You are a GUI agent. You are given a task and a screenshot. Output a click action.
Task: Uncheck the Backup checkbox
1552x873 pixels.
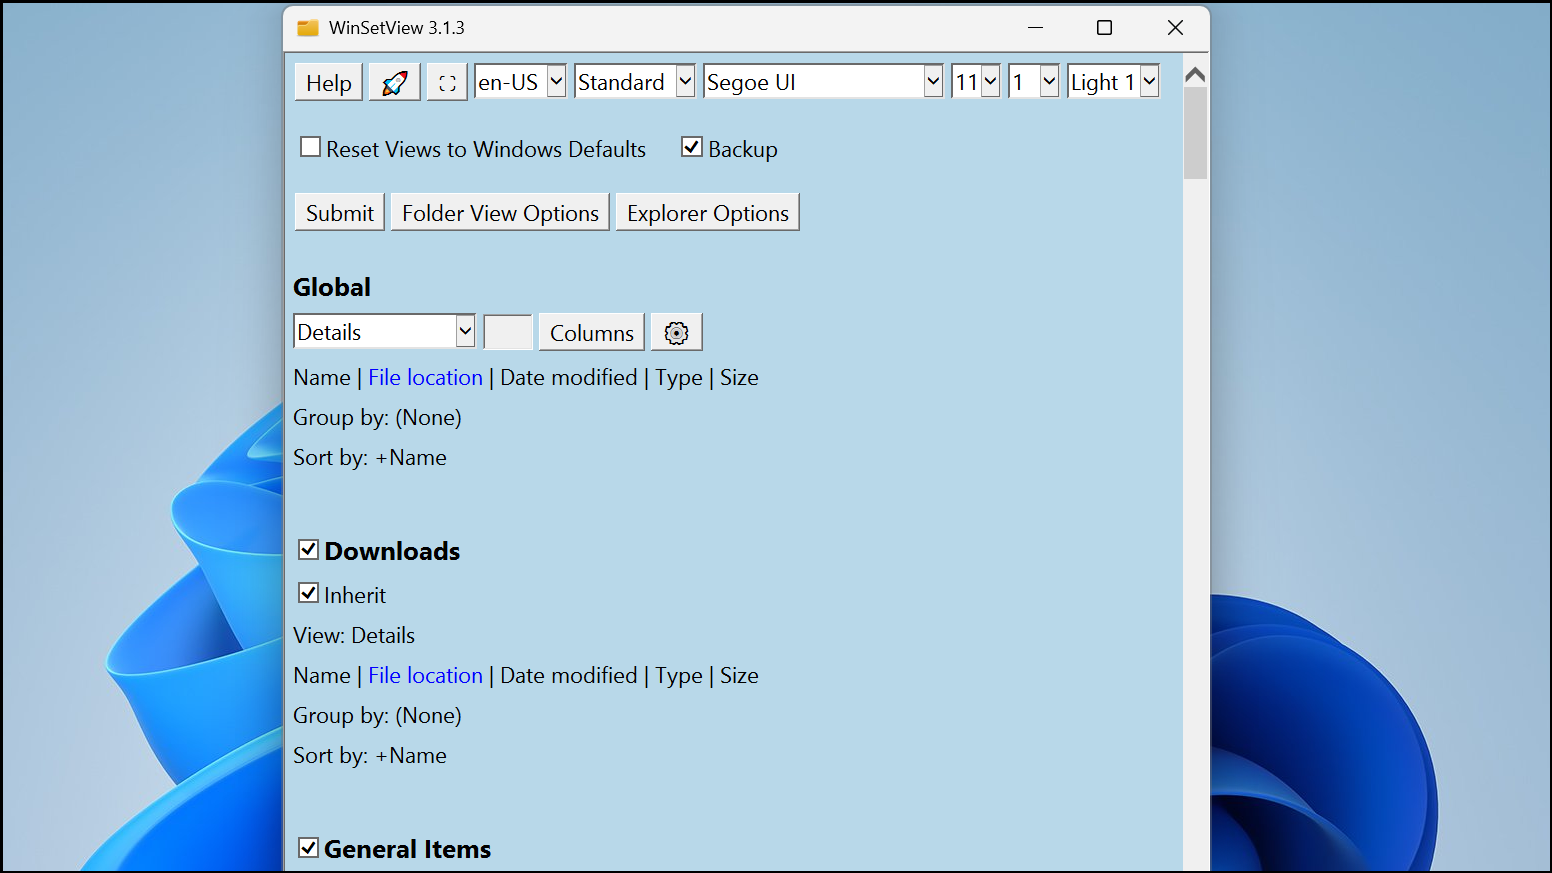(692, 147)
